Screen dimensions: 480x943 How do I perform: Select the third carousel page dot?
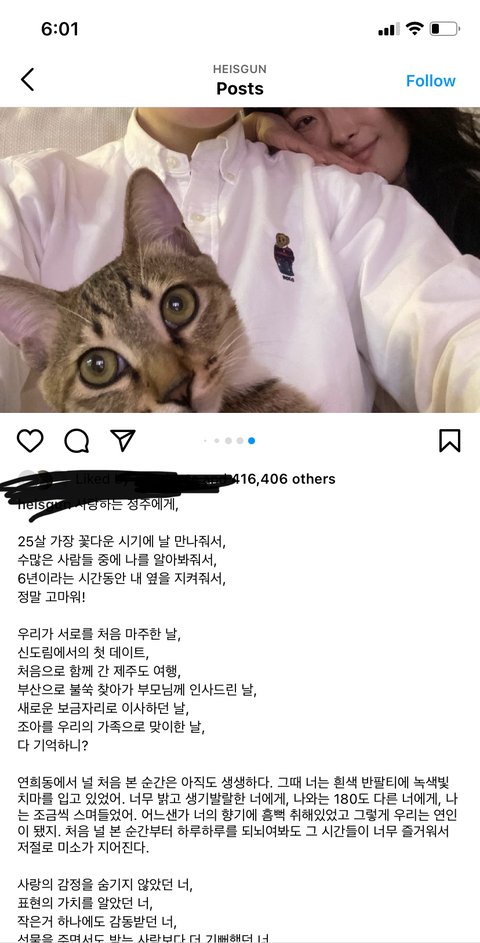[x=228, y=441]
